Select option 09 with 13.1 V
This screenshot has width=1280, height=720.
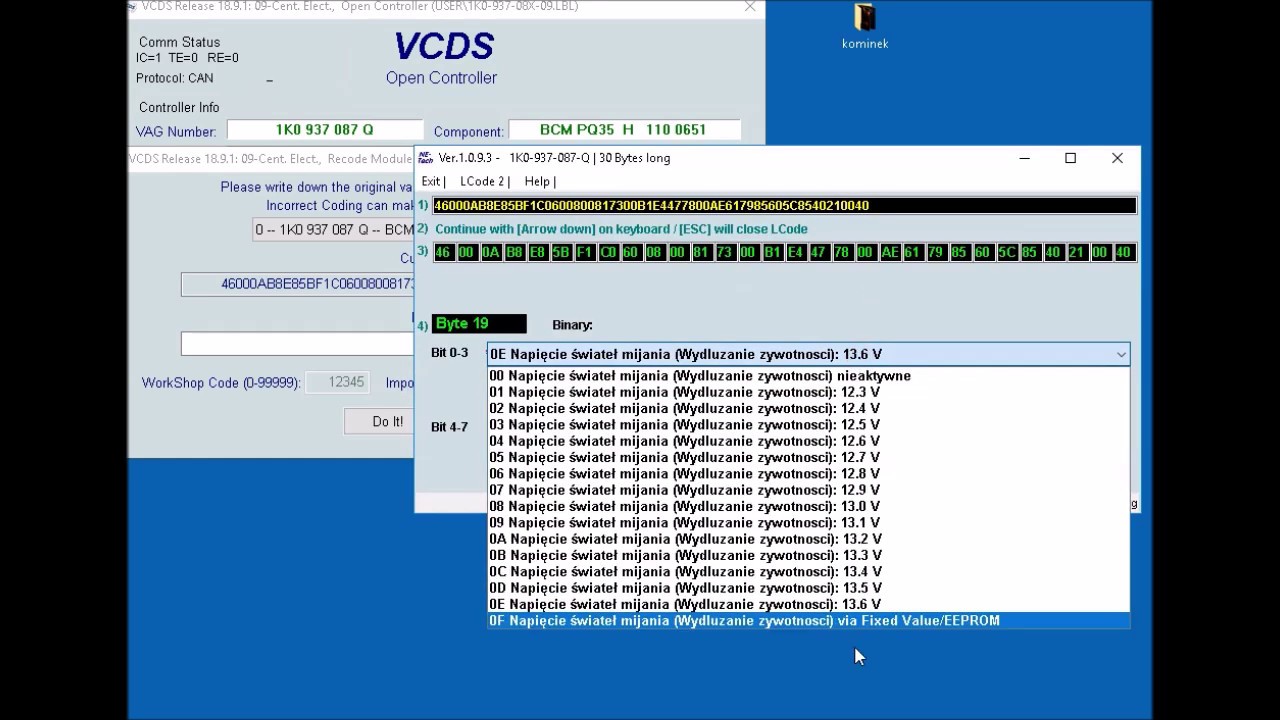(x=808, y=523)
